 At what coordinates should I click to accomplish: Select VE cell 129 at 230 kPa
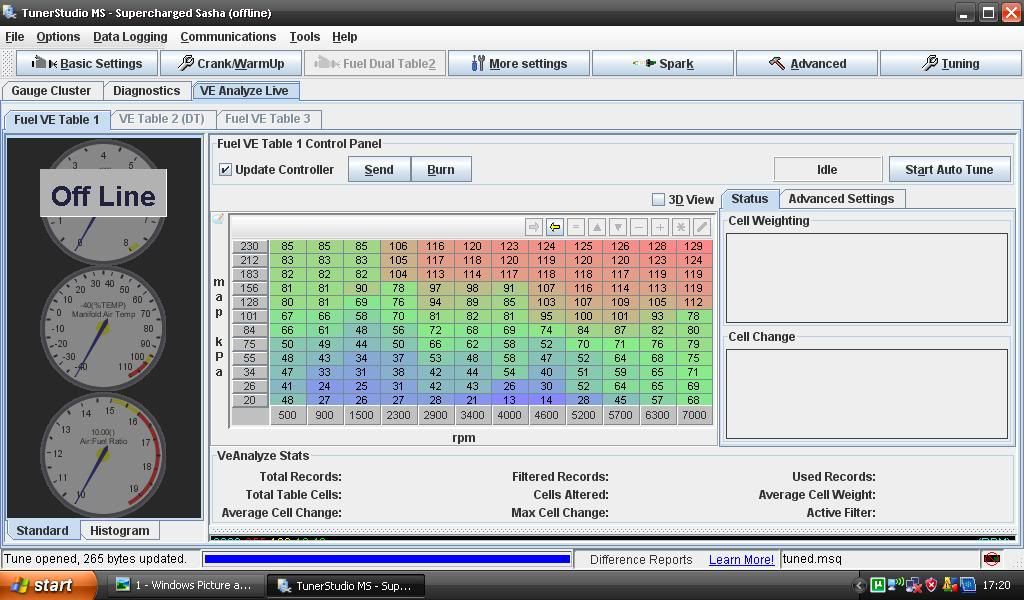(694, 246)
